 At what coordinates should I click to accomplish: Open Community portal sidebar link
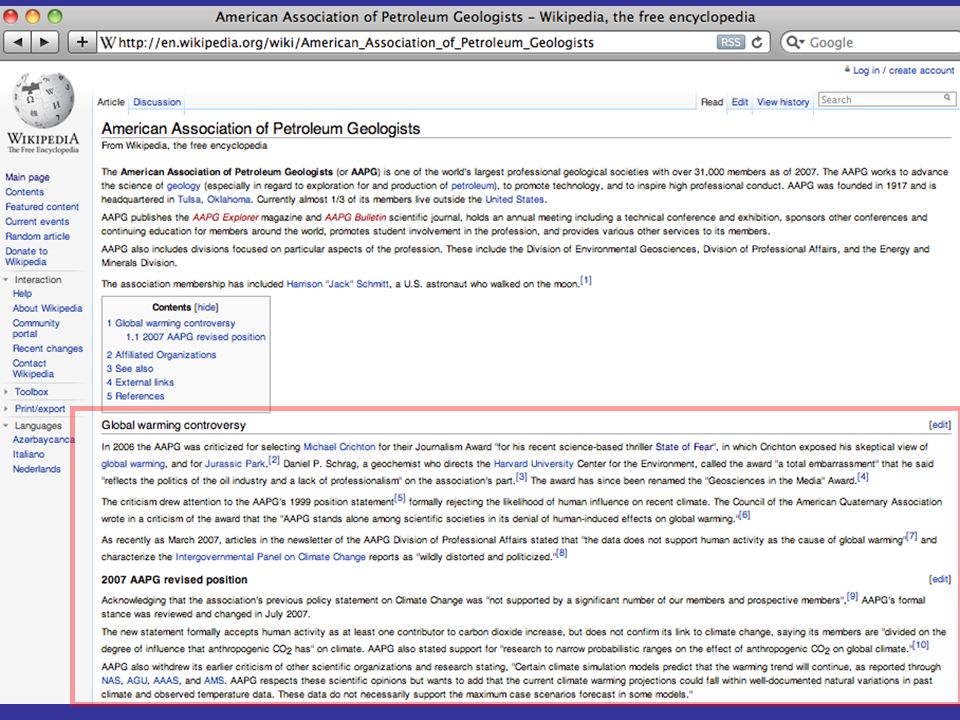36,328
